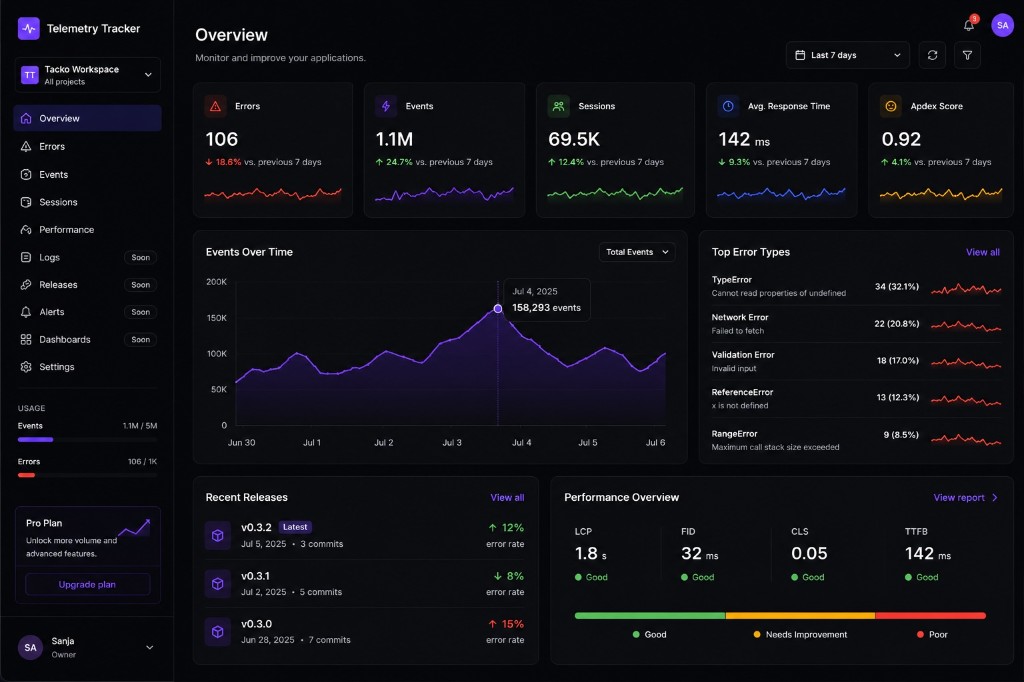Screen dimensions: 1024x682
Task: Click the CLS 0.05 metric value
Action: pyautogui.click(x=809, y=554)
